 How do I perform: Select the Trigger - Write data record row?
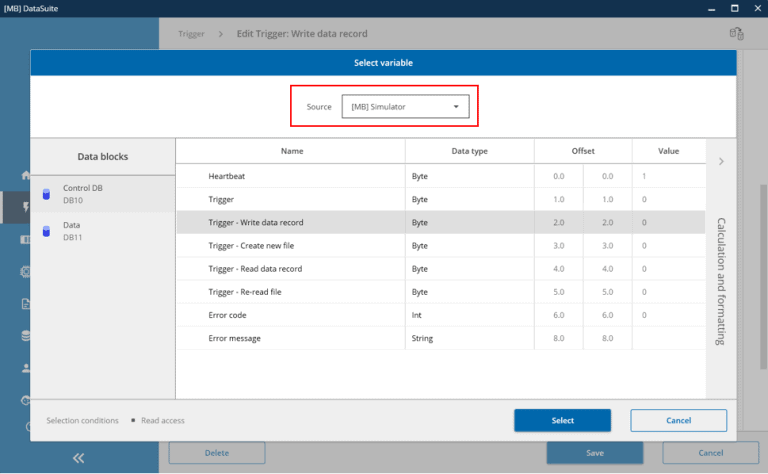pyautogui.click(x=441, y=222)
